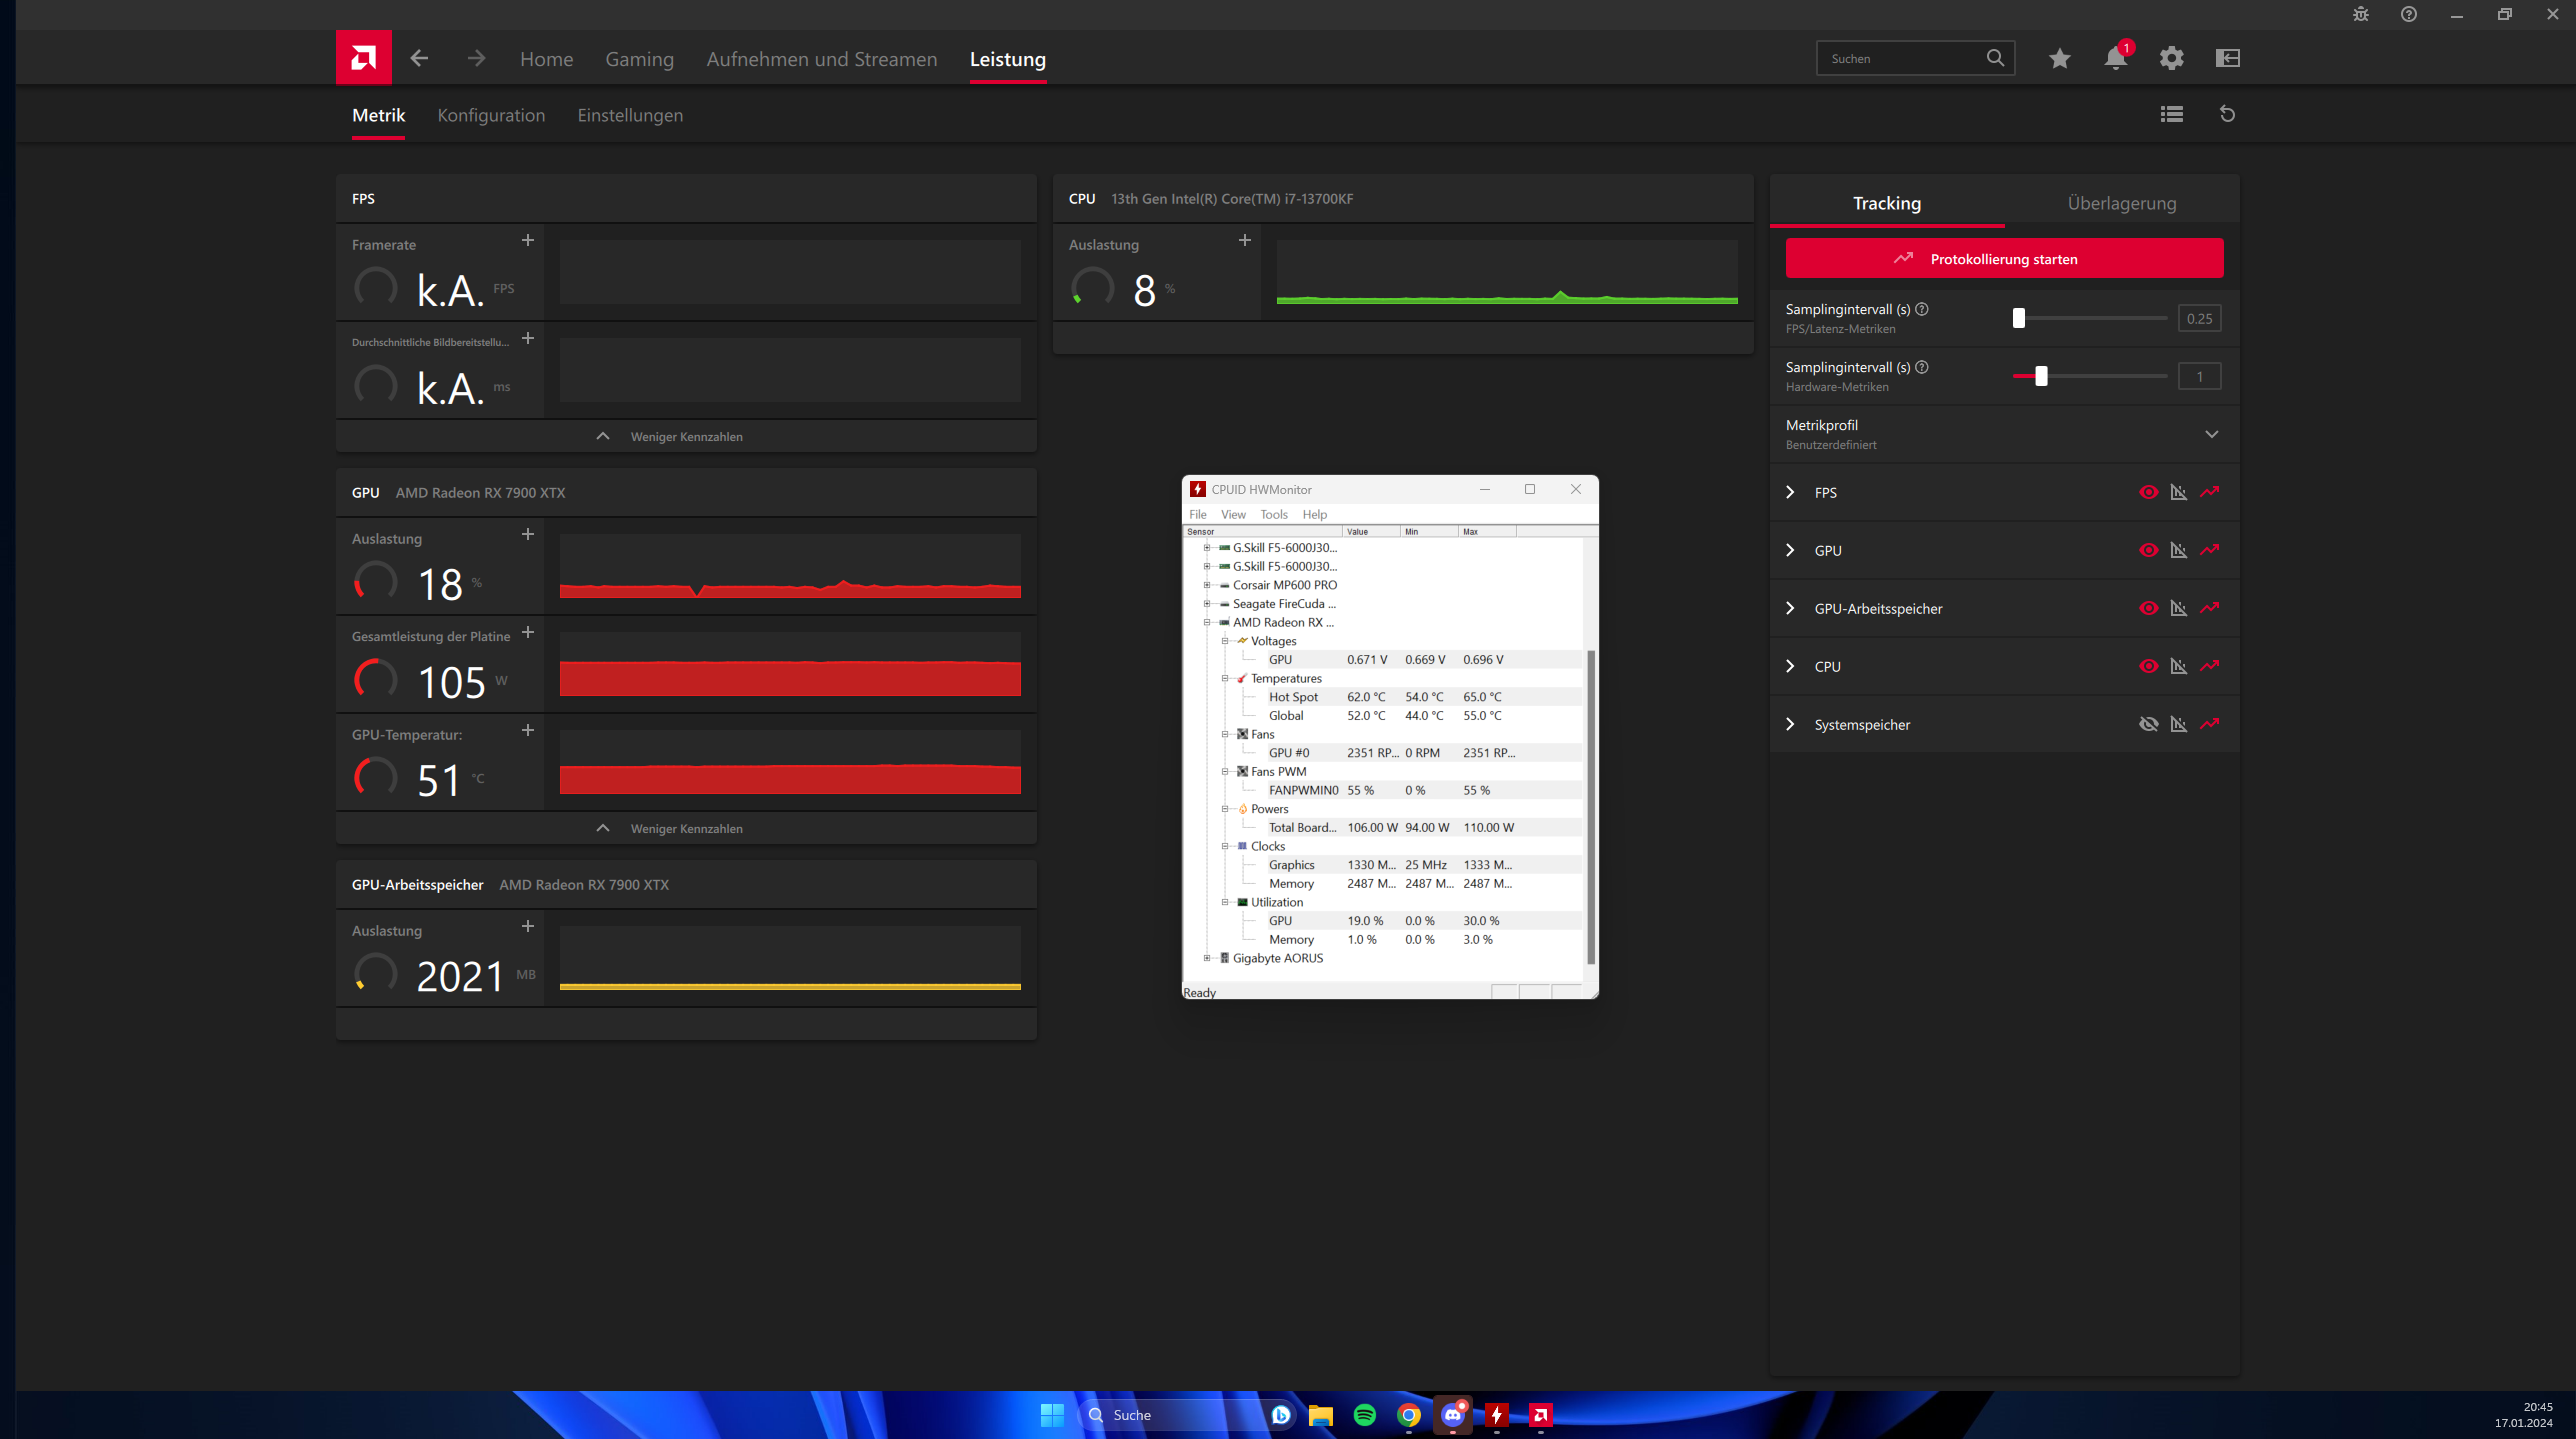Click the Protokollierung starten button
The height and width of the screenshot is (1439, 2576).
pos(2003,258)
